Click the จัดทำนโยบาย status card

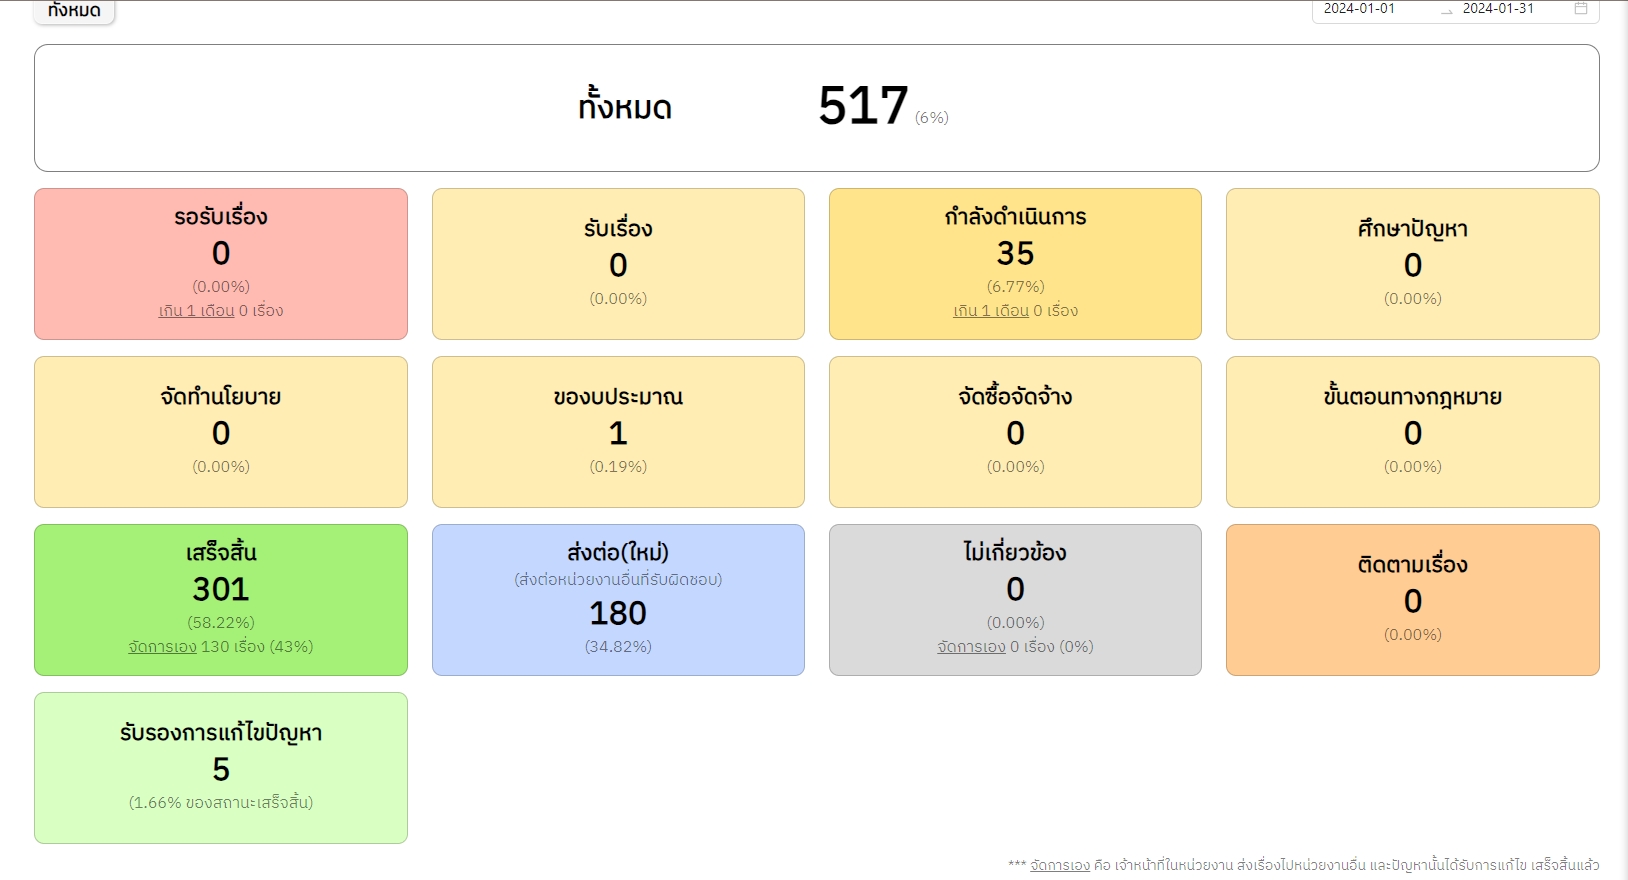(221, 431)
